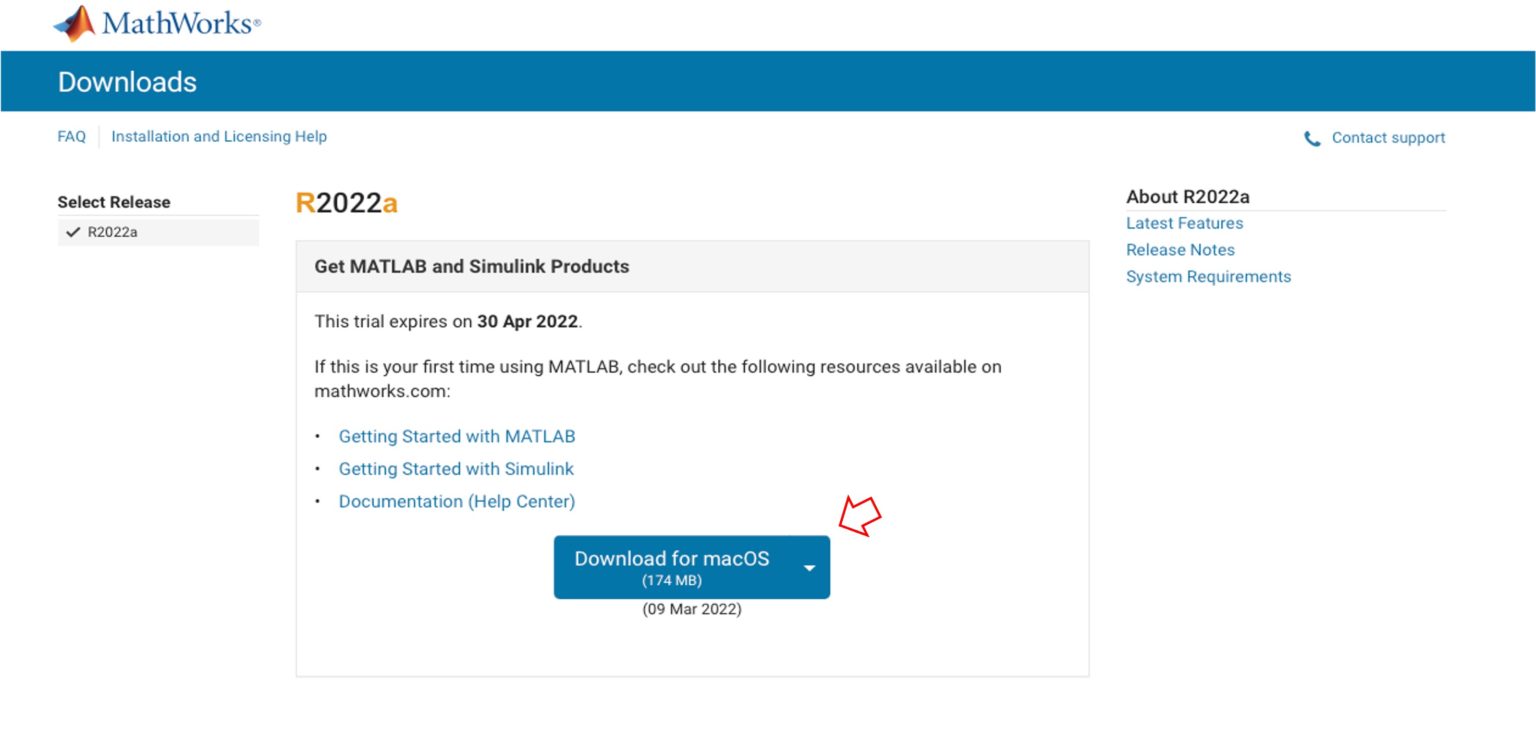Open Getting Started with MATLAB
Image resolution: width=1536 pixels, height=750 pixels.
click(457, 436)
